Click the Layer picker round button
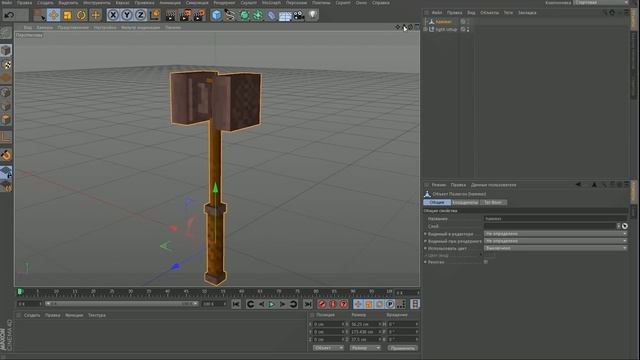The width and height of the screenshot is (640, 360). click(624, 226)
